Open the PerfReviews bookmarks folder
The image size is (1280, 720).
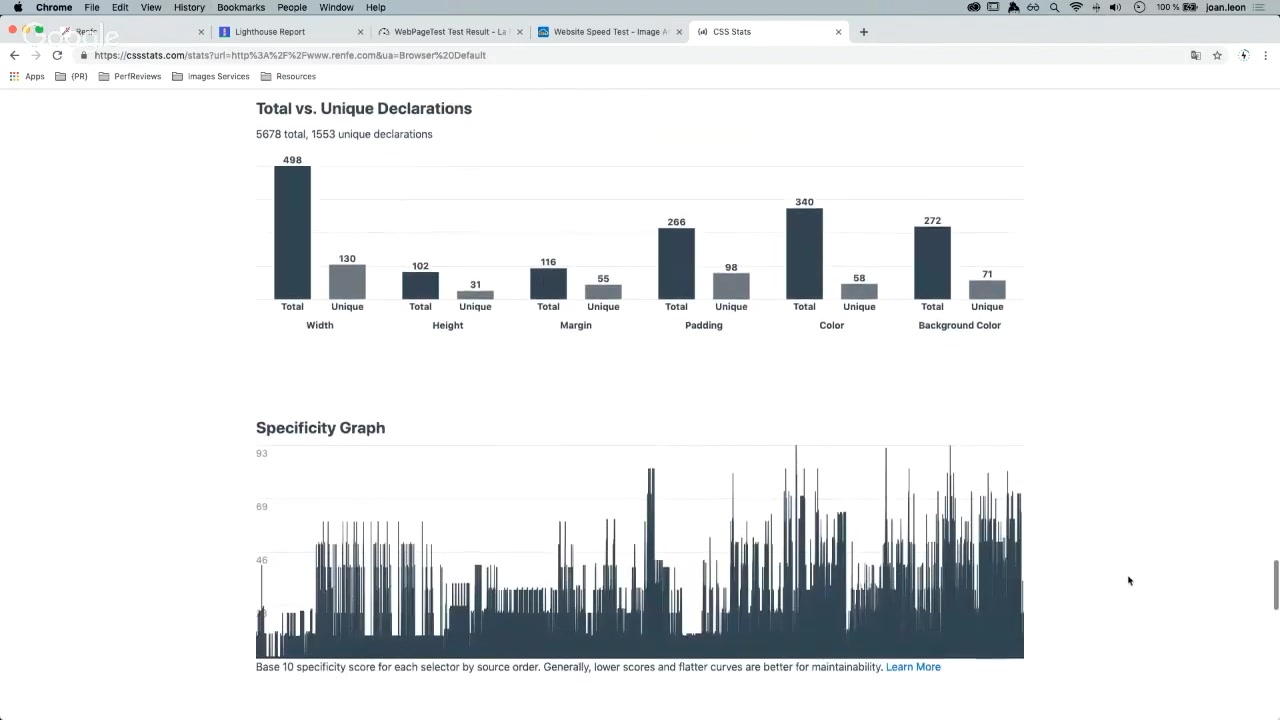coord(130,76)
